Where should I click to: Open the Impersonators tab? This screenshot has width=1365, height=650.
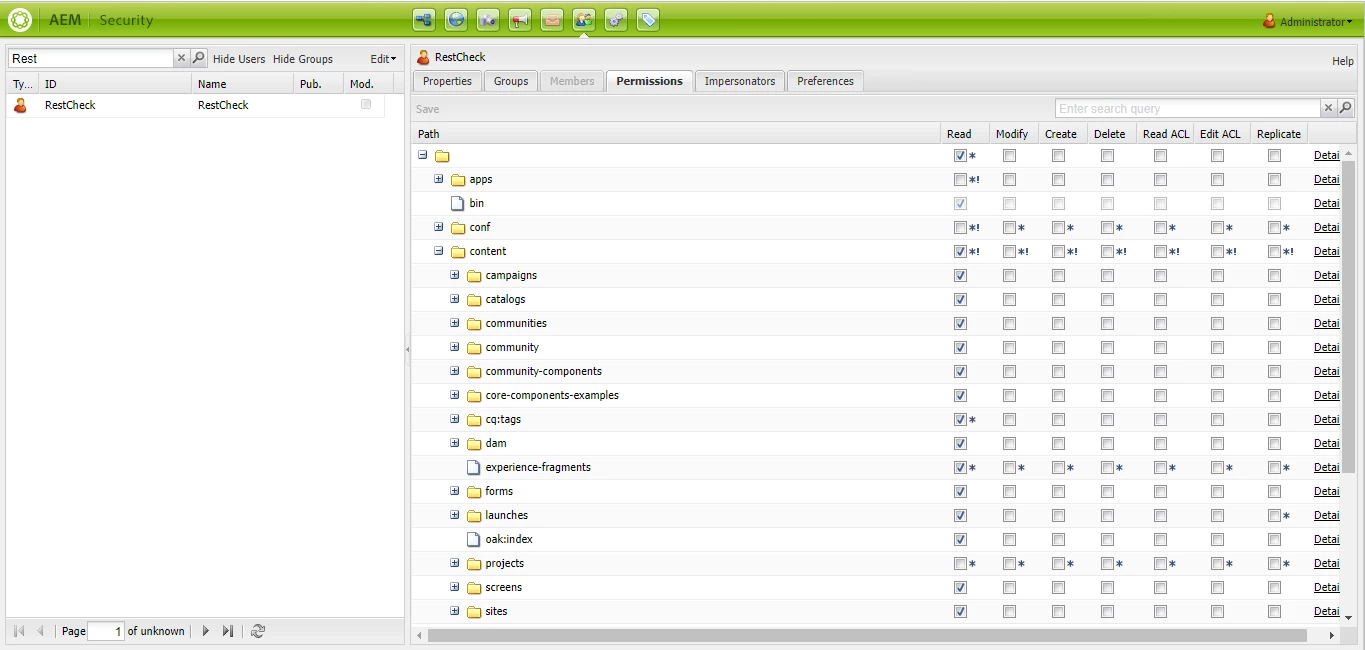[740, 81]
